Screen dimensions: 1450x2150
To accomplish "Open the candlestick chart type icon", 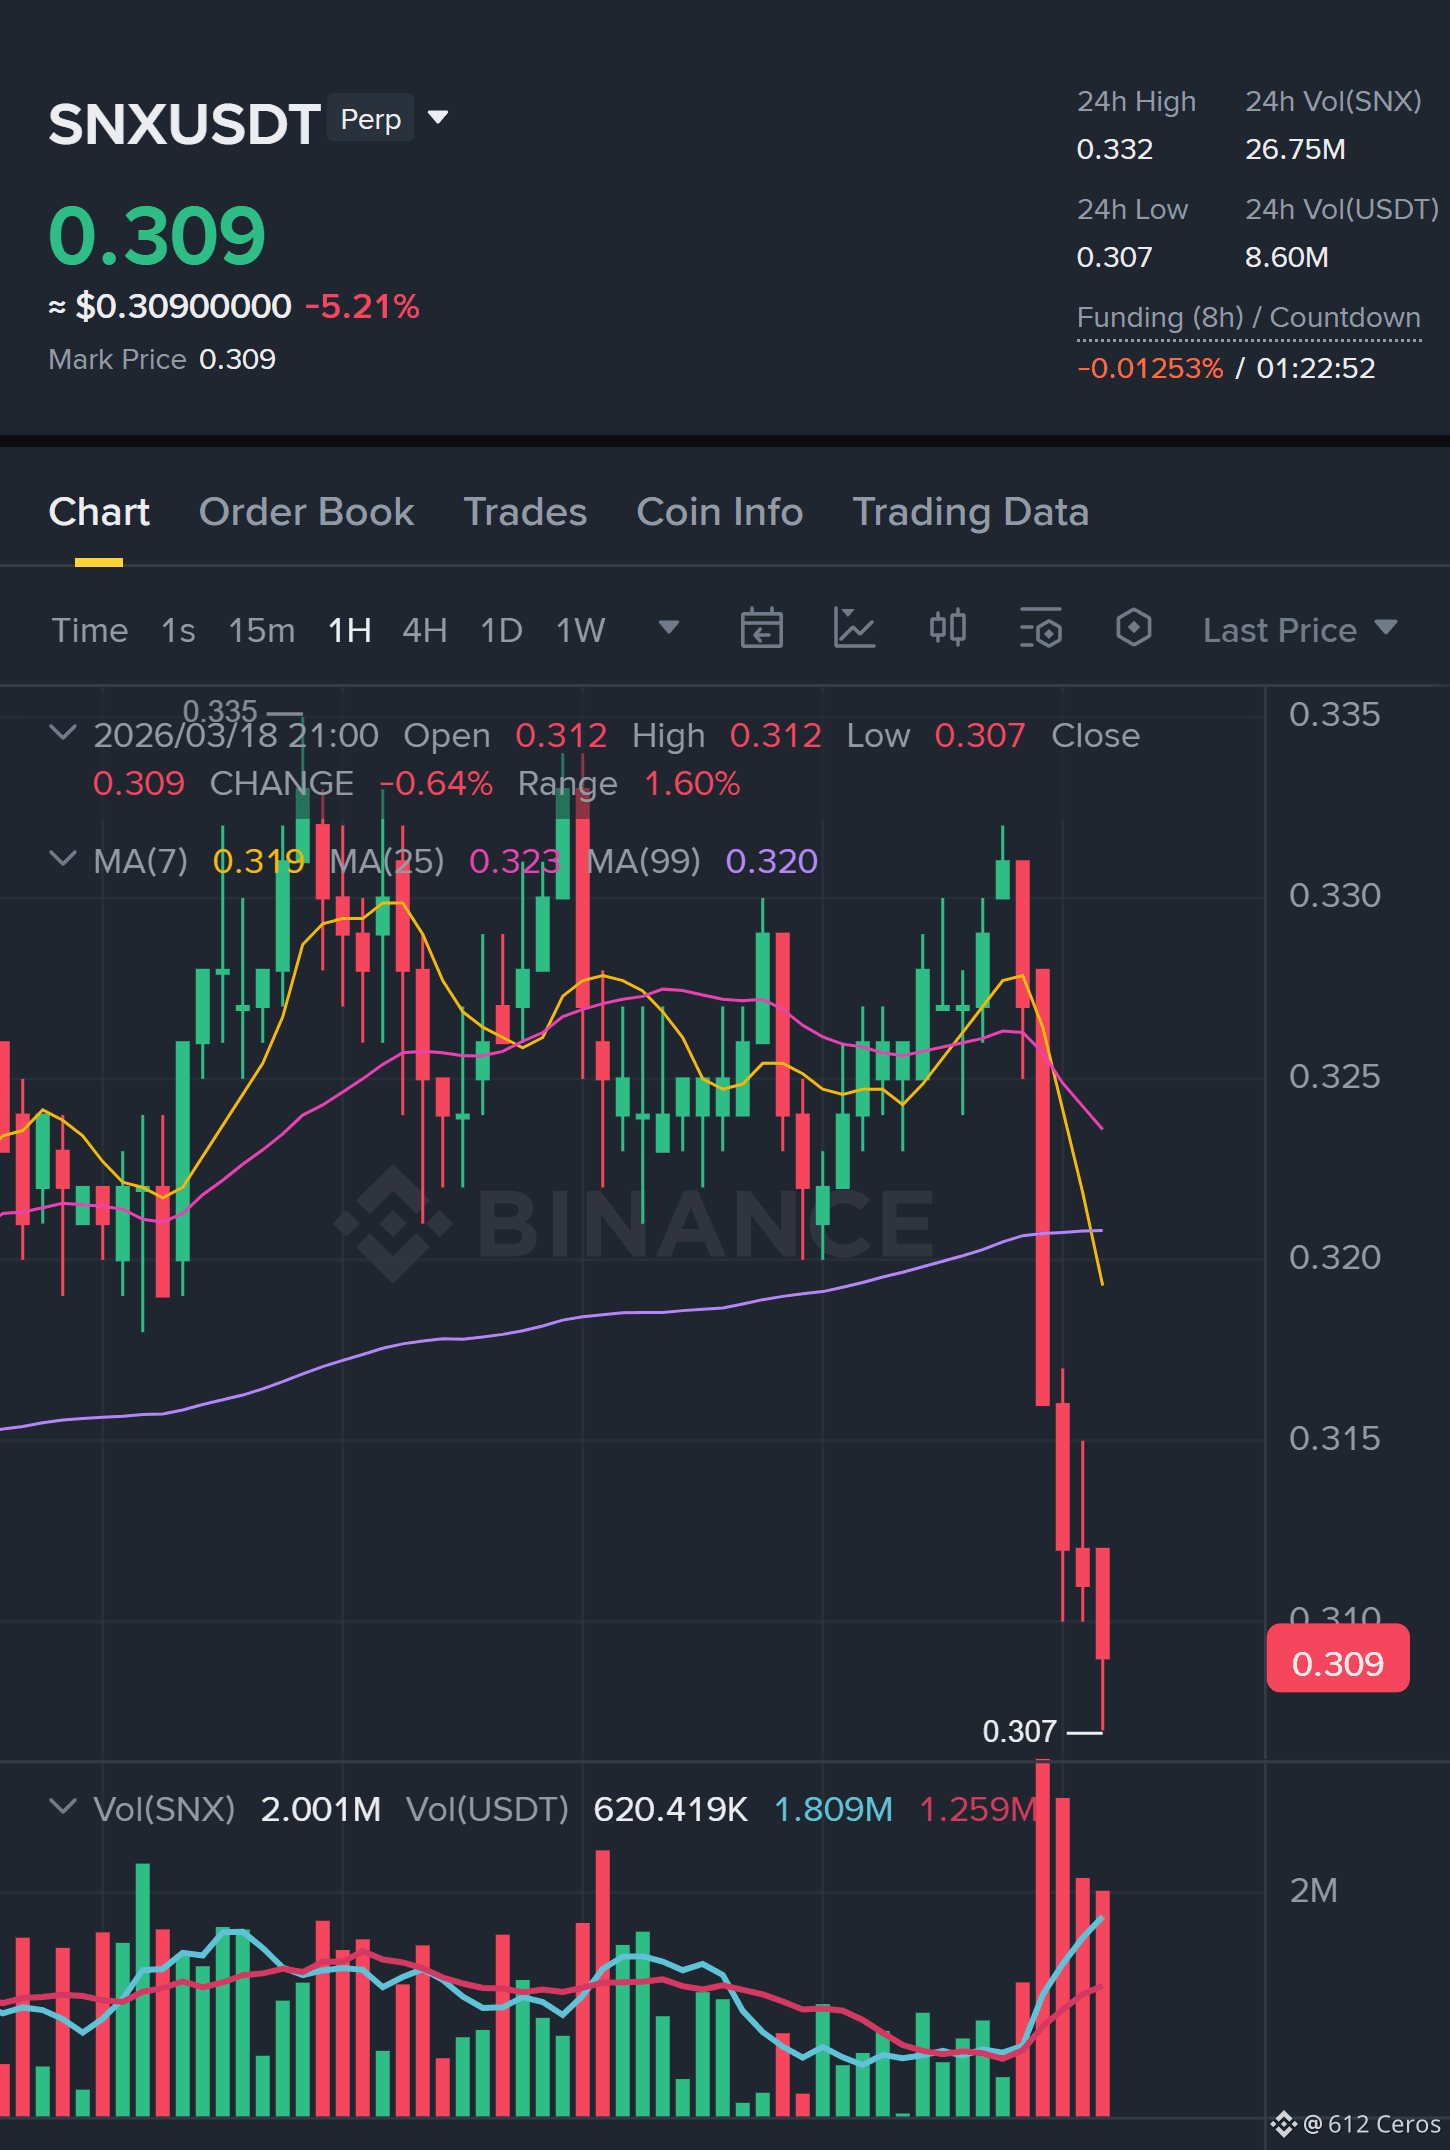I will coord(947,629).
